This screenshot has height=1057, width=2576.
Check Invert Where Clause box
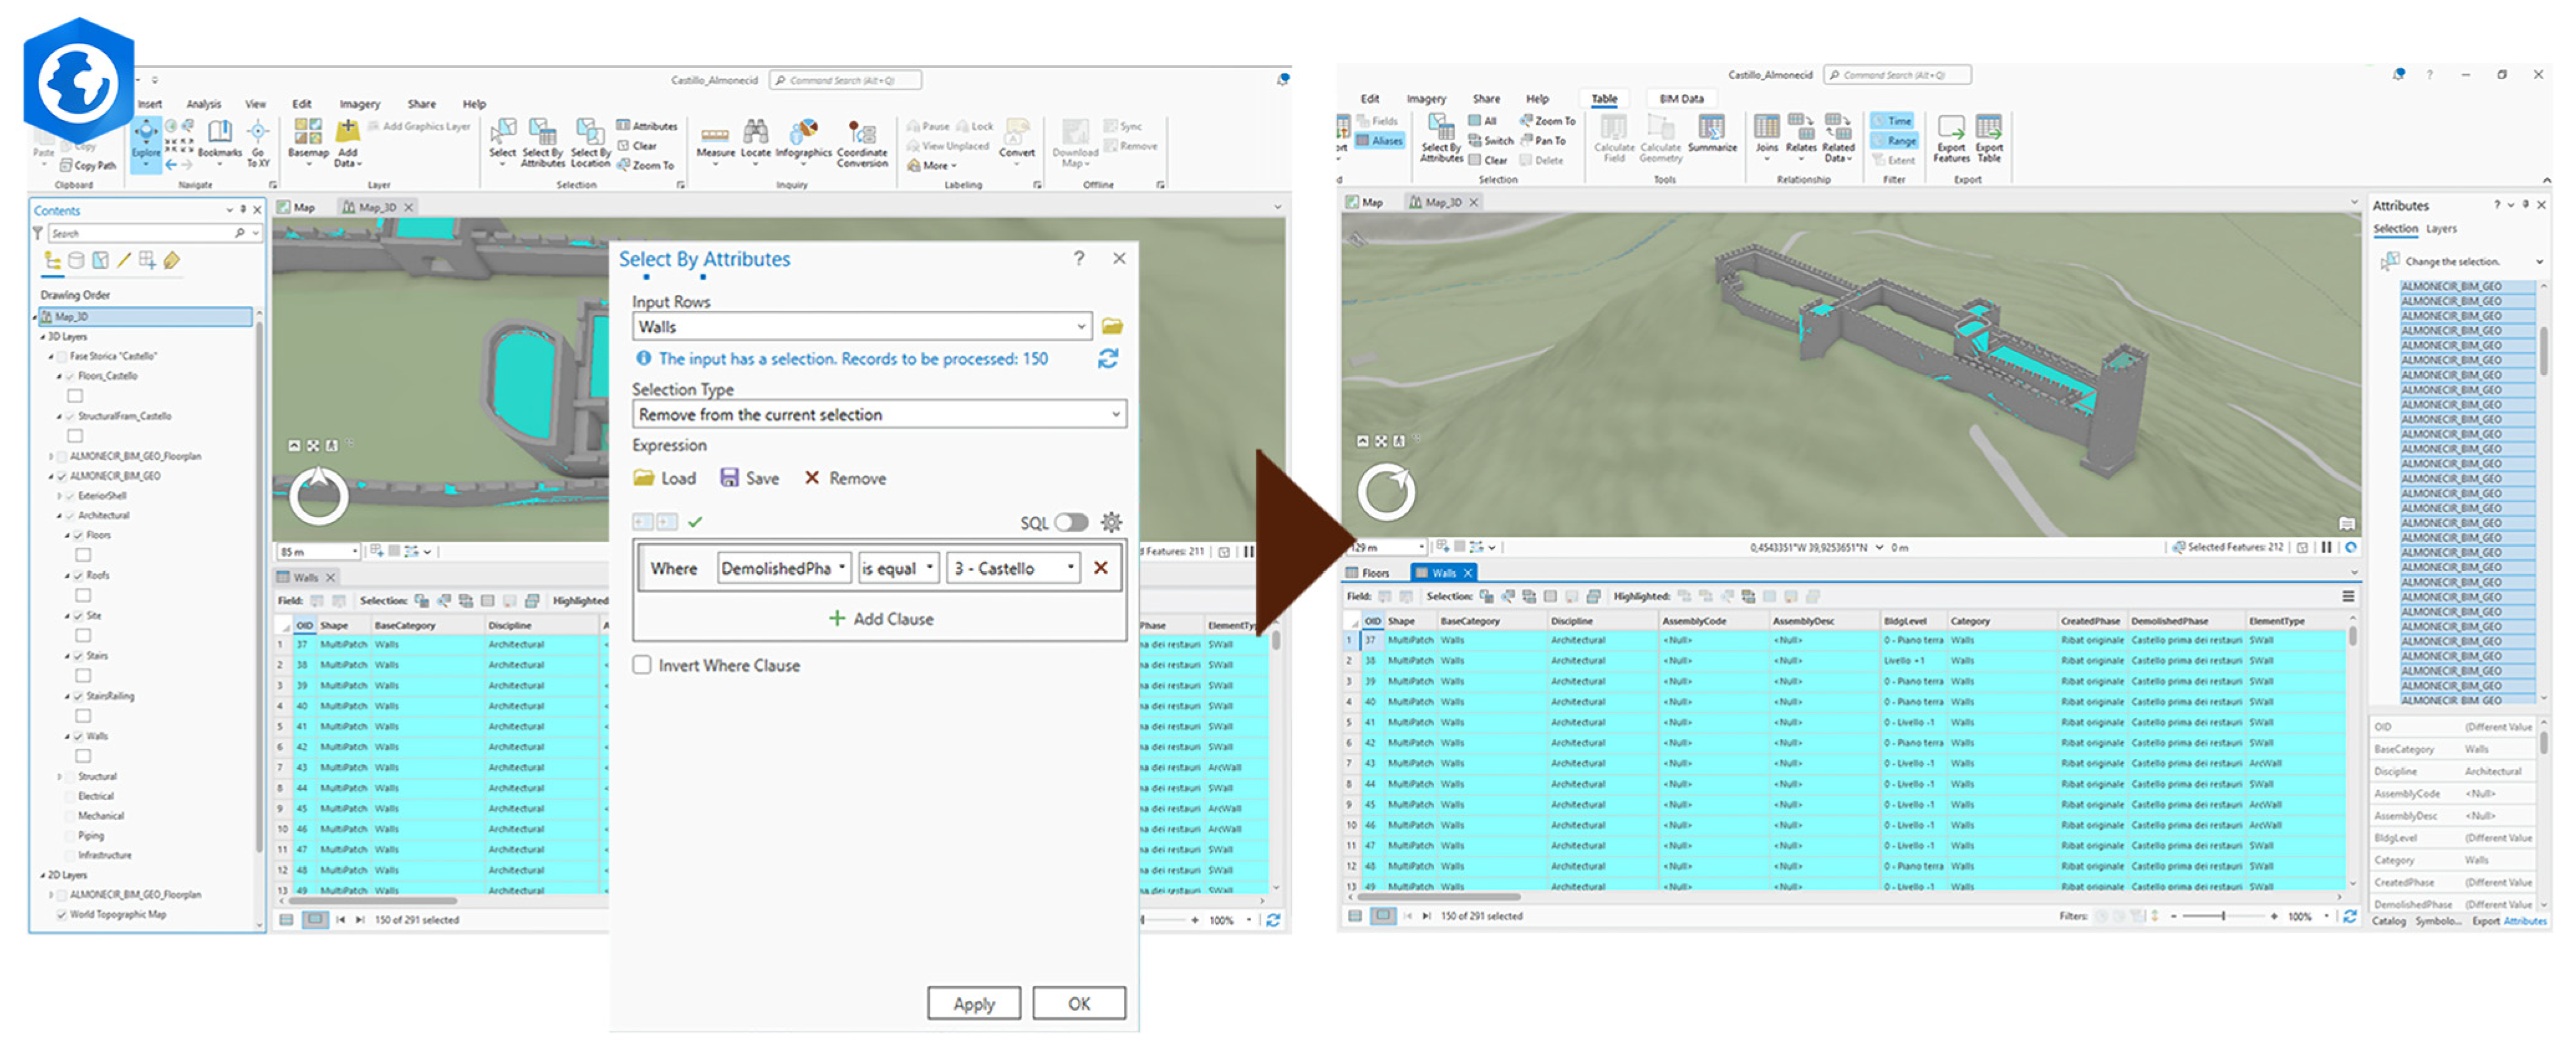coord(643,665)
